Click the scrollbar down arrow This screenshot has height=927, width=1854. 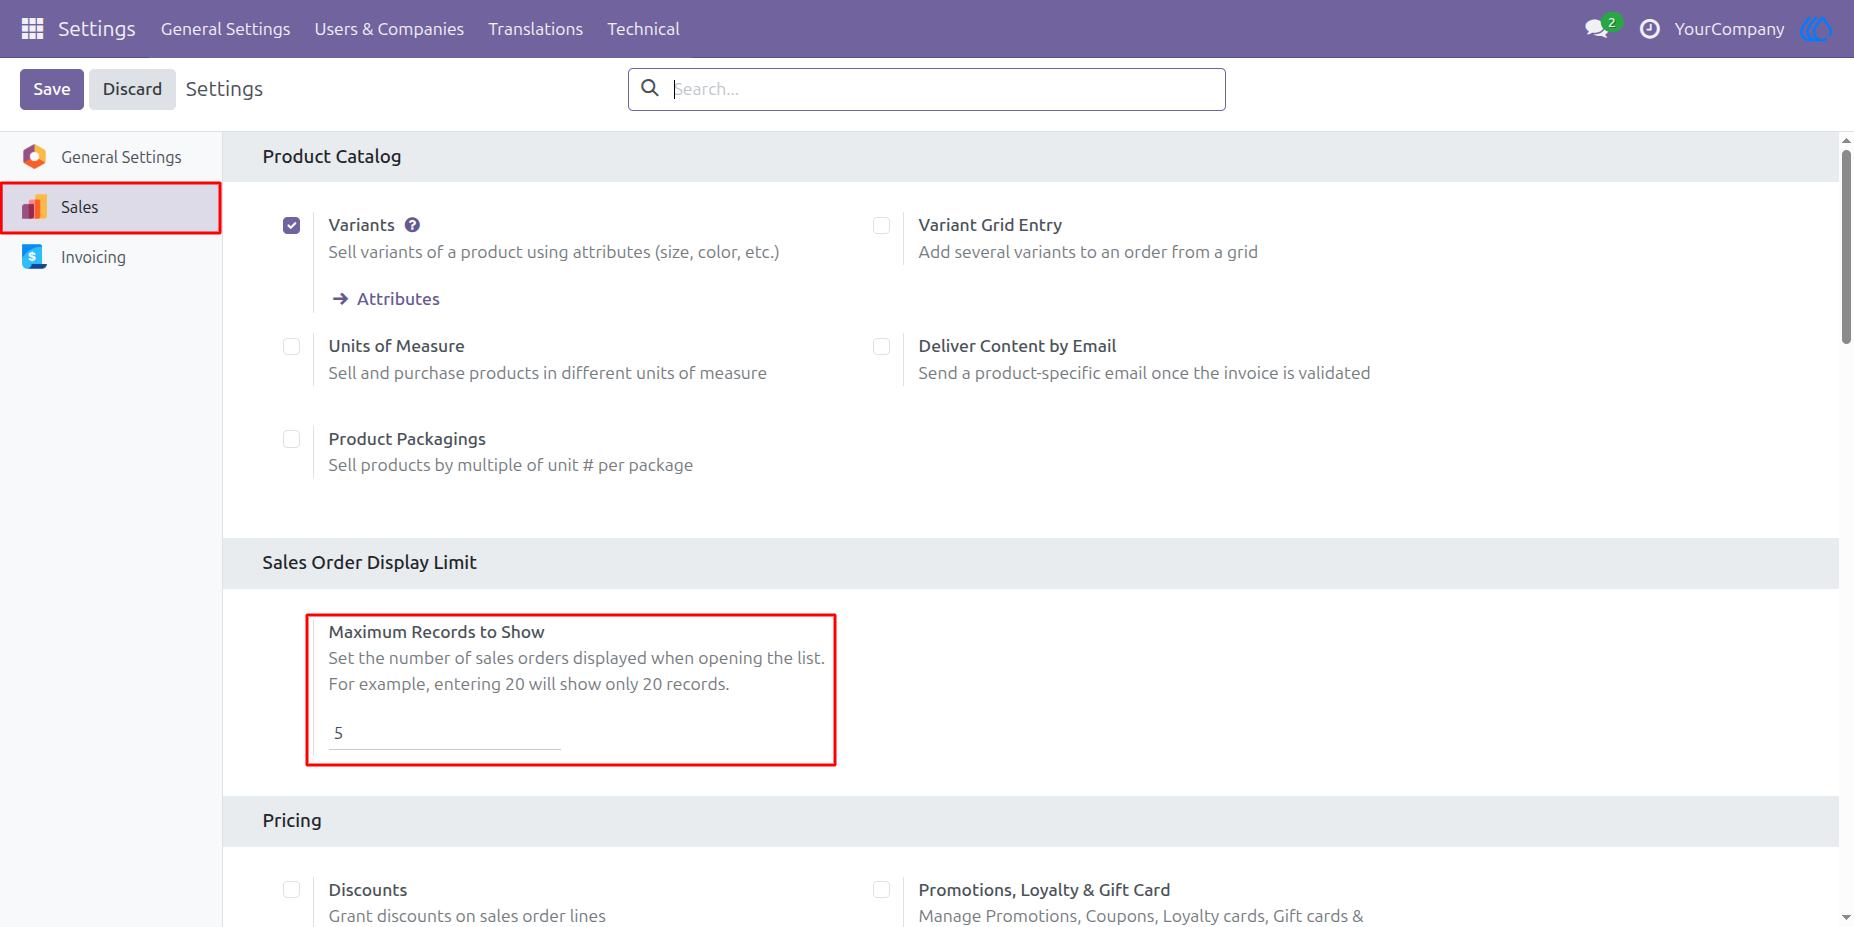coord(1846,917)
